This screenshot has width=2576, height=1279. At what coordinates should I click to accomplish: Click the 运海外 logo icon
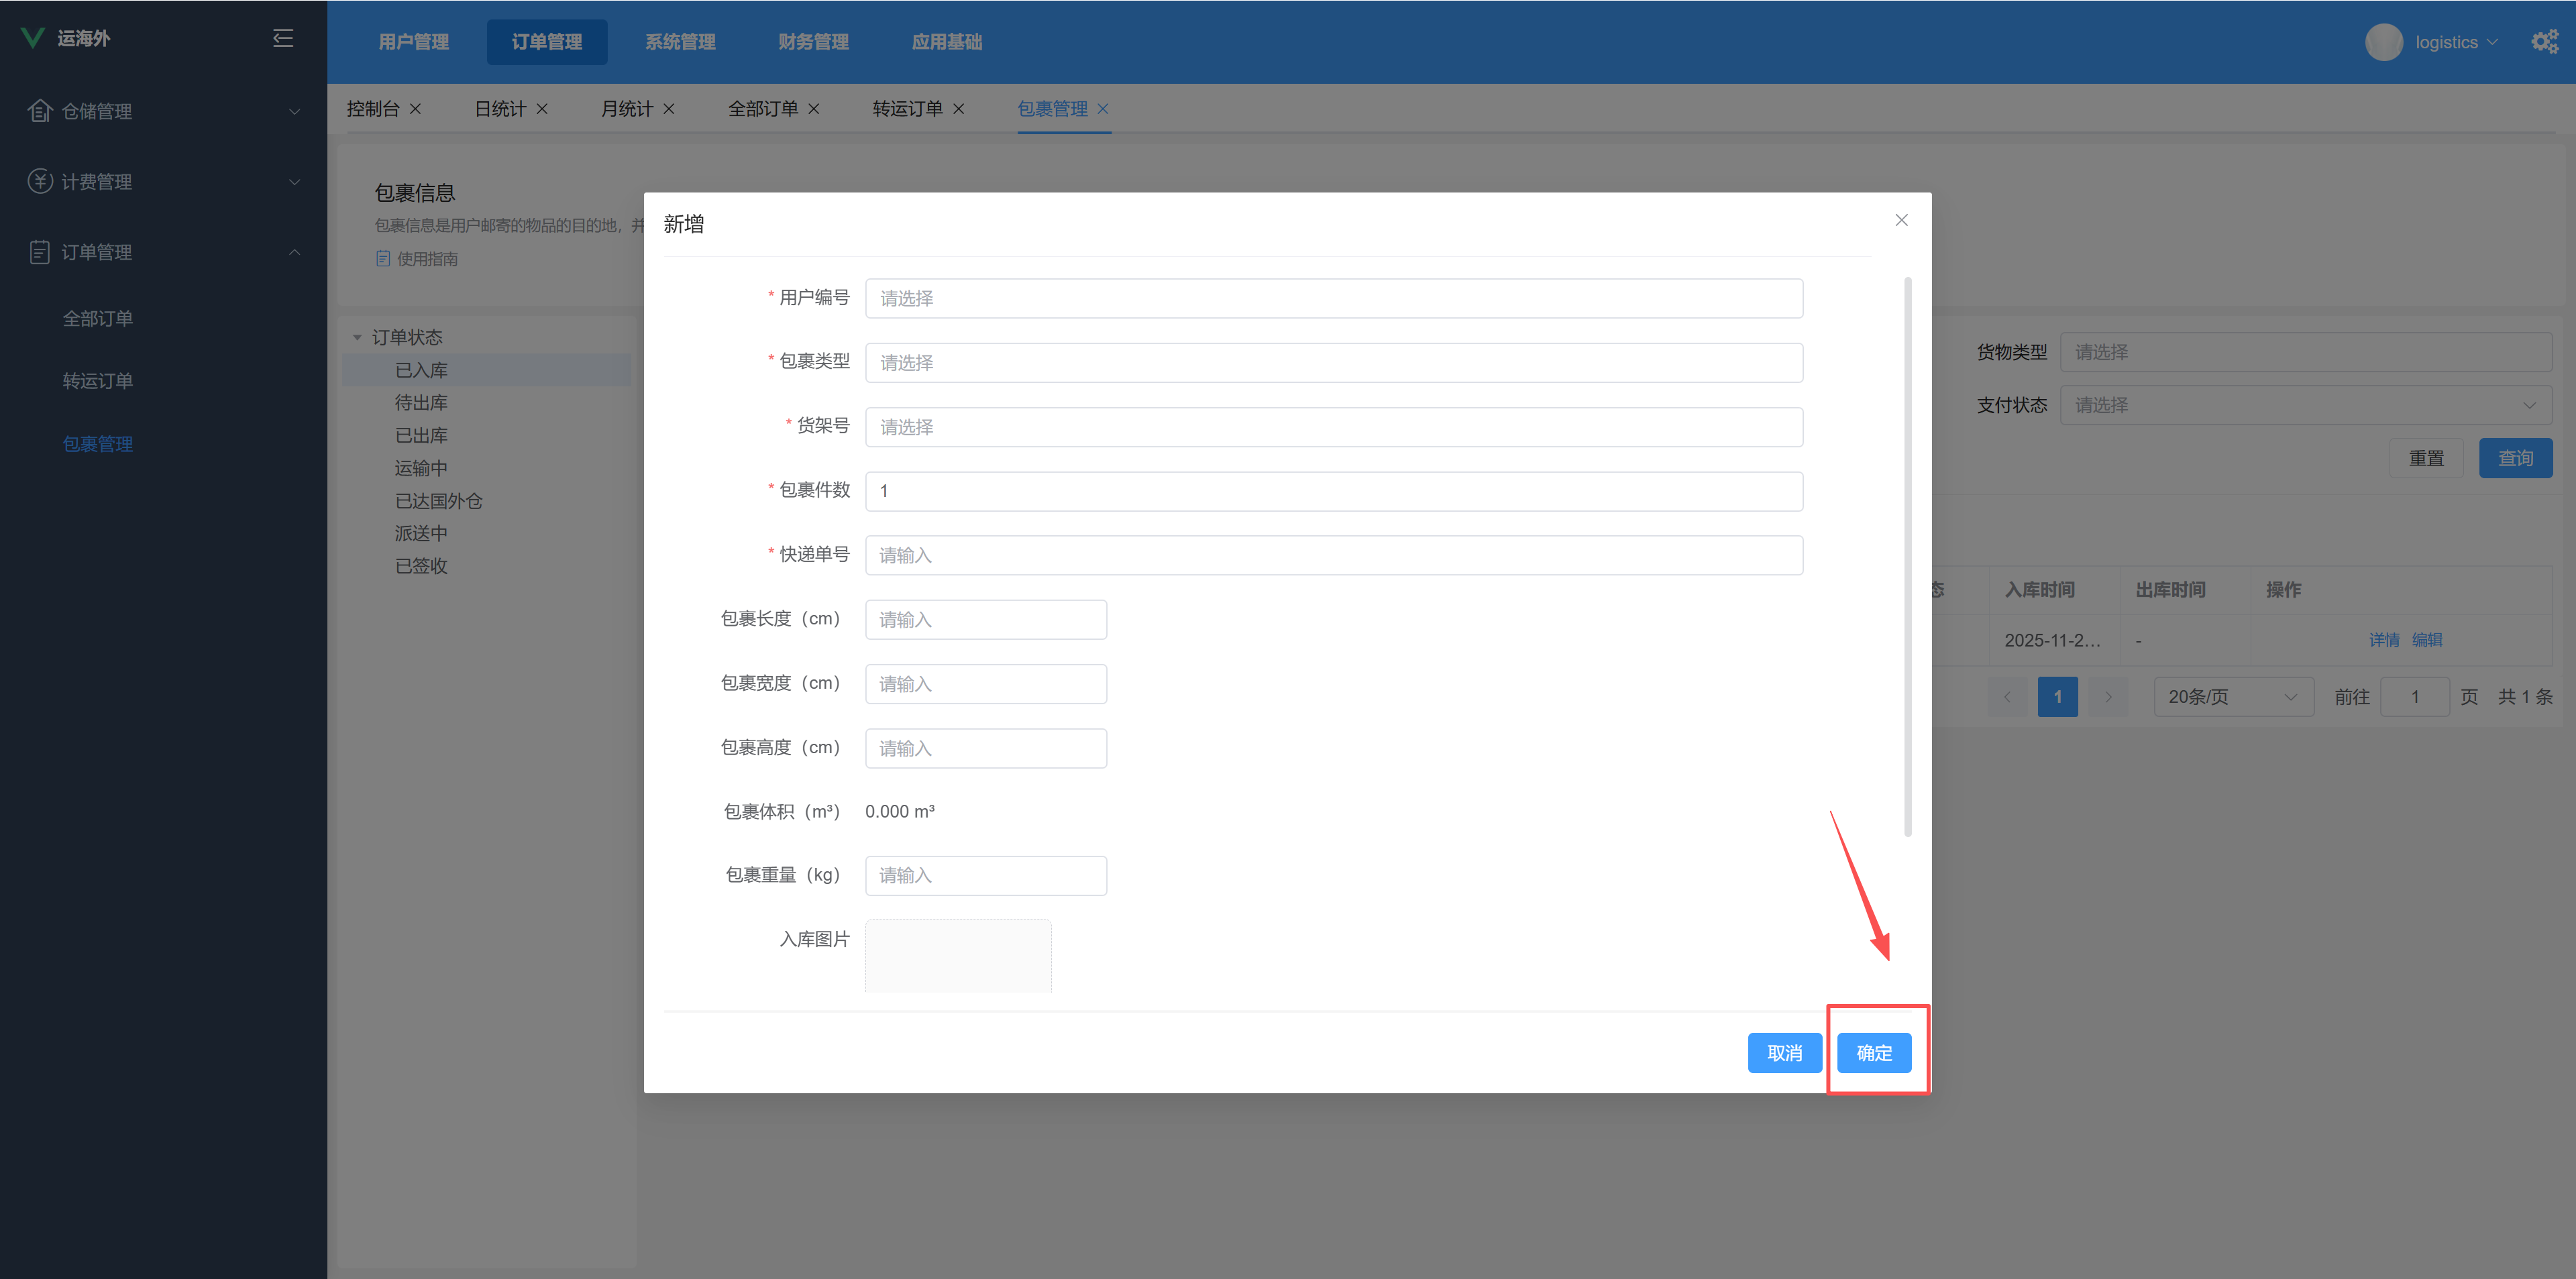(x=33, y=38)
